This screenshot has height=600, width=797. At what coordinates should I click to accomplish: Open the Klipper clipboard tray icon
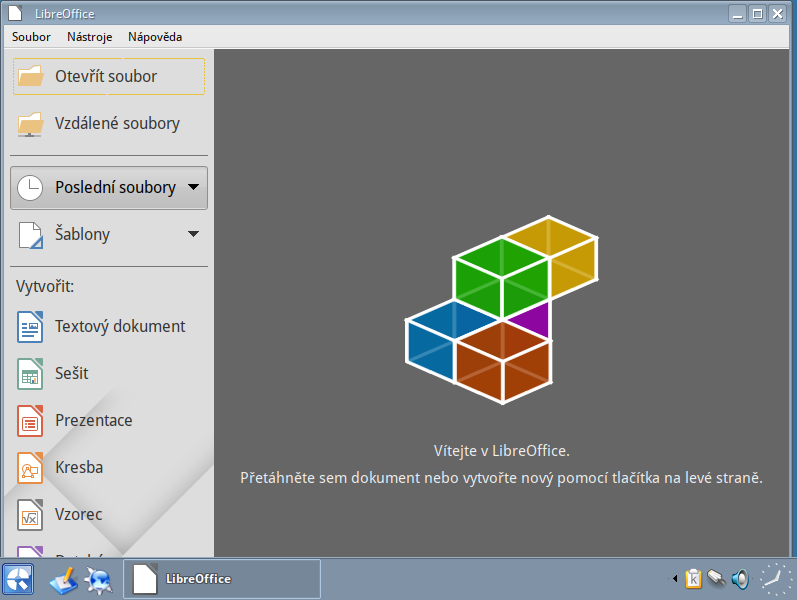[693, 578]
